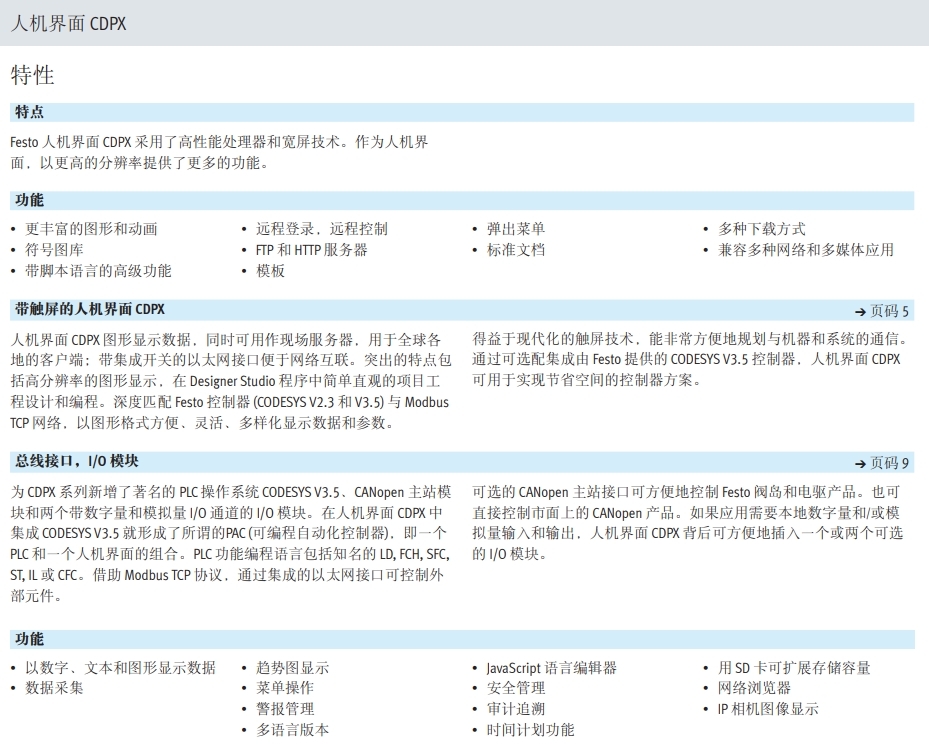Viewport: 929px width, 746px height.
Task: Click the 人机界面 CDPX page header
Action: pyautogui.click(x=68, y=23)
